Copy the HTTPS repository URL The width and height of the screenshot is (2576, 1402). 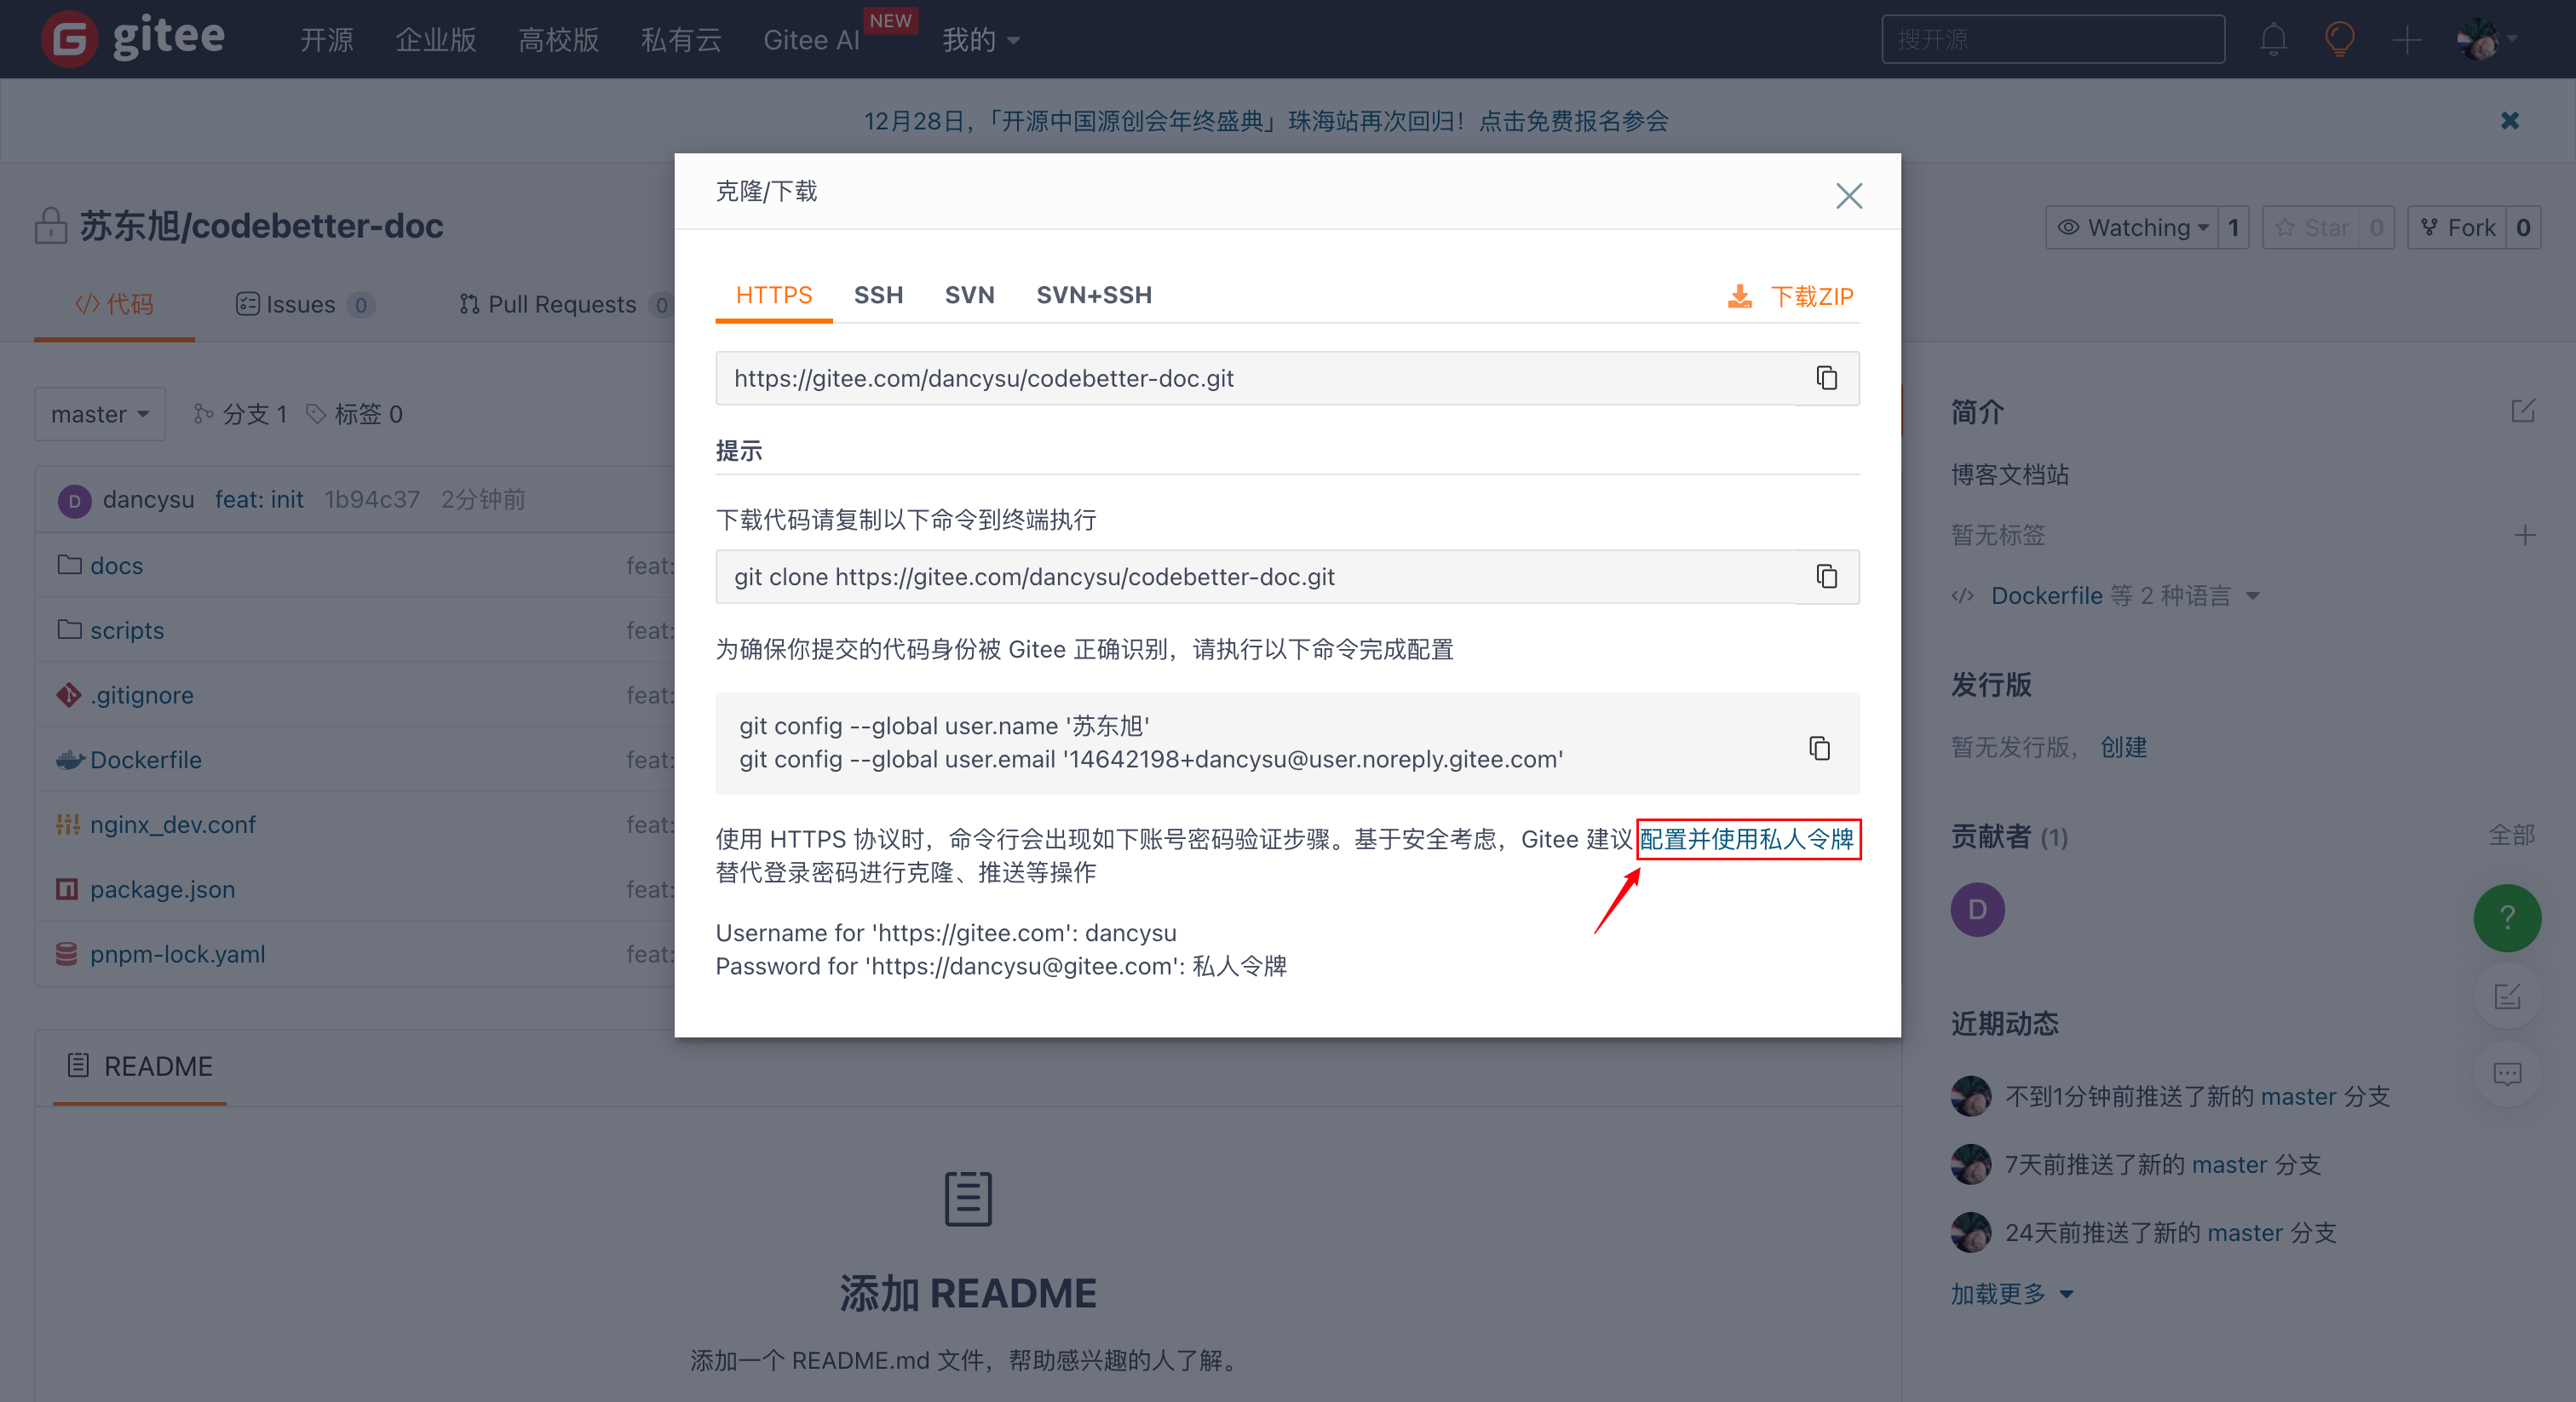click(1827, 378)
